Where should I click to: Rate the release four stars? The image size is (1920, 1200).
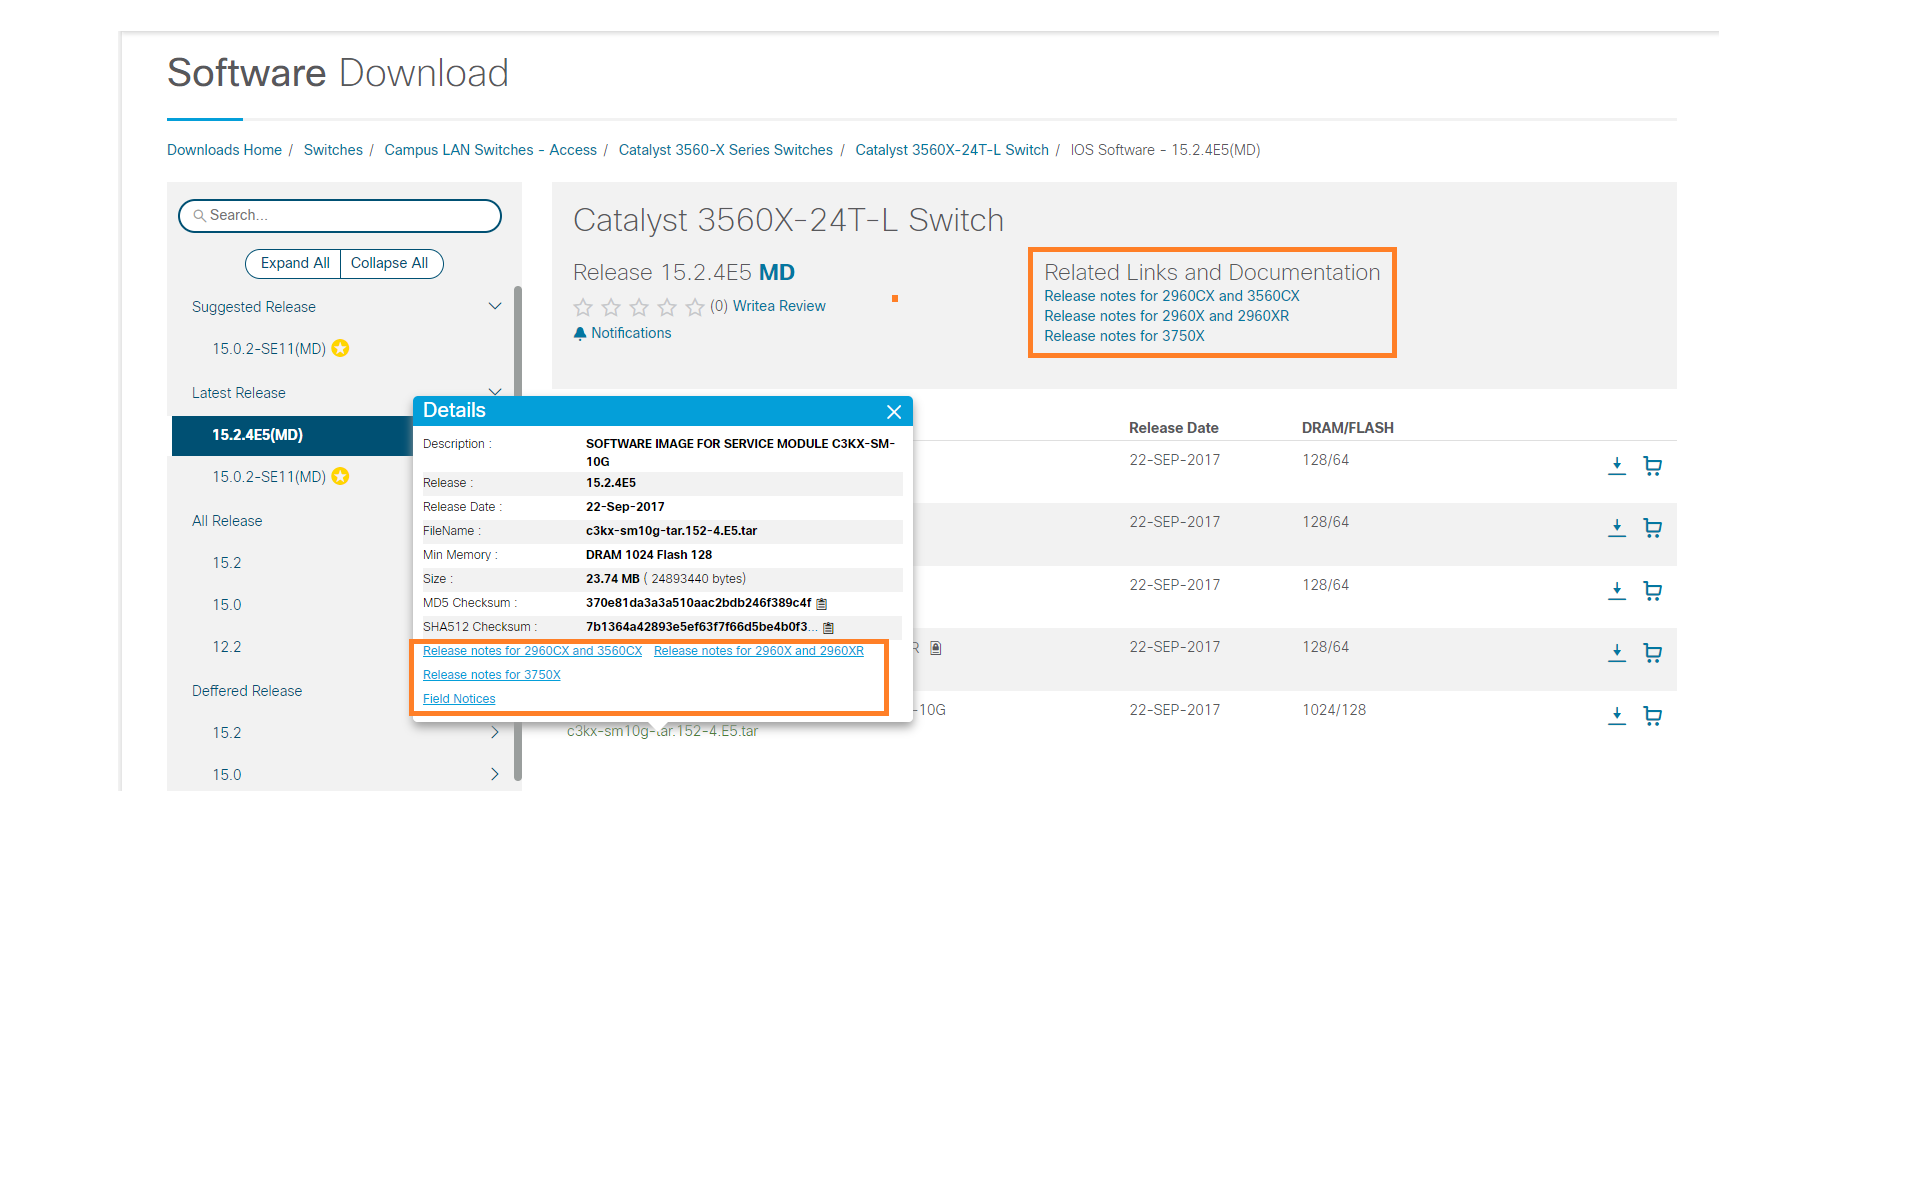tap(667, 307)
